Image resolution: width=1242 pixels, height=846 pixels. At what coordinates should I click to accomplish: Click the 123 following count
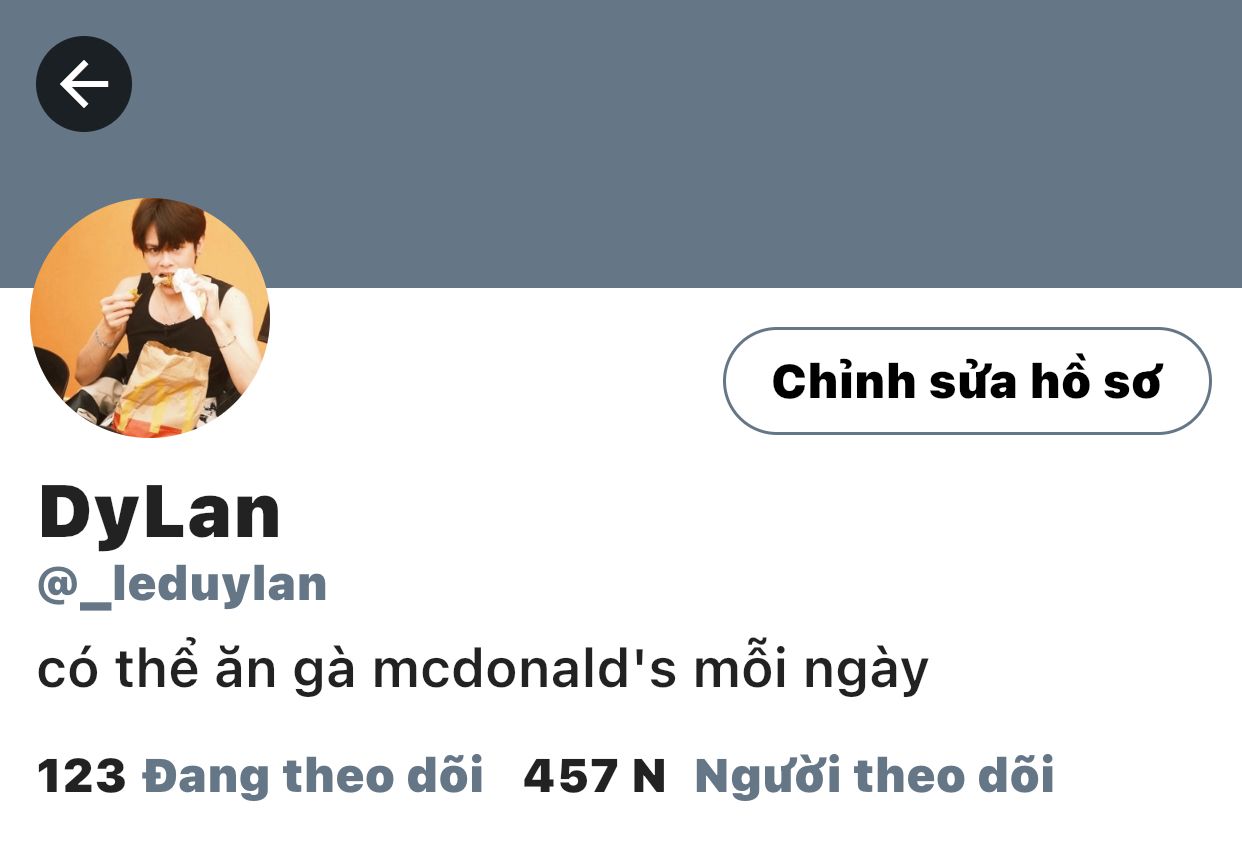82,776
